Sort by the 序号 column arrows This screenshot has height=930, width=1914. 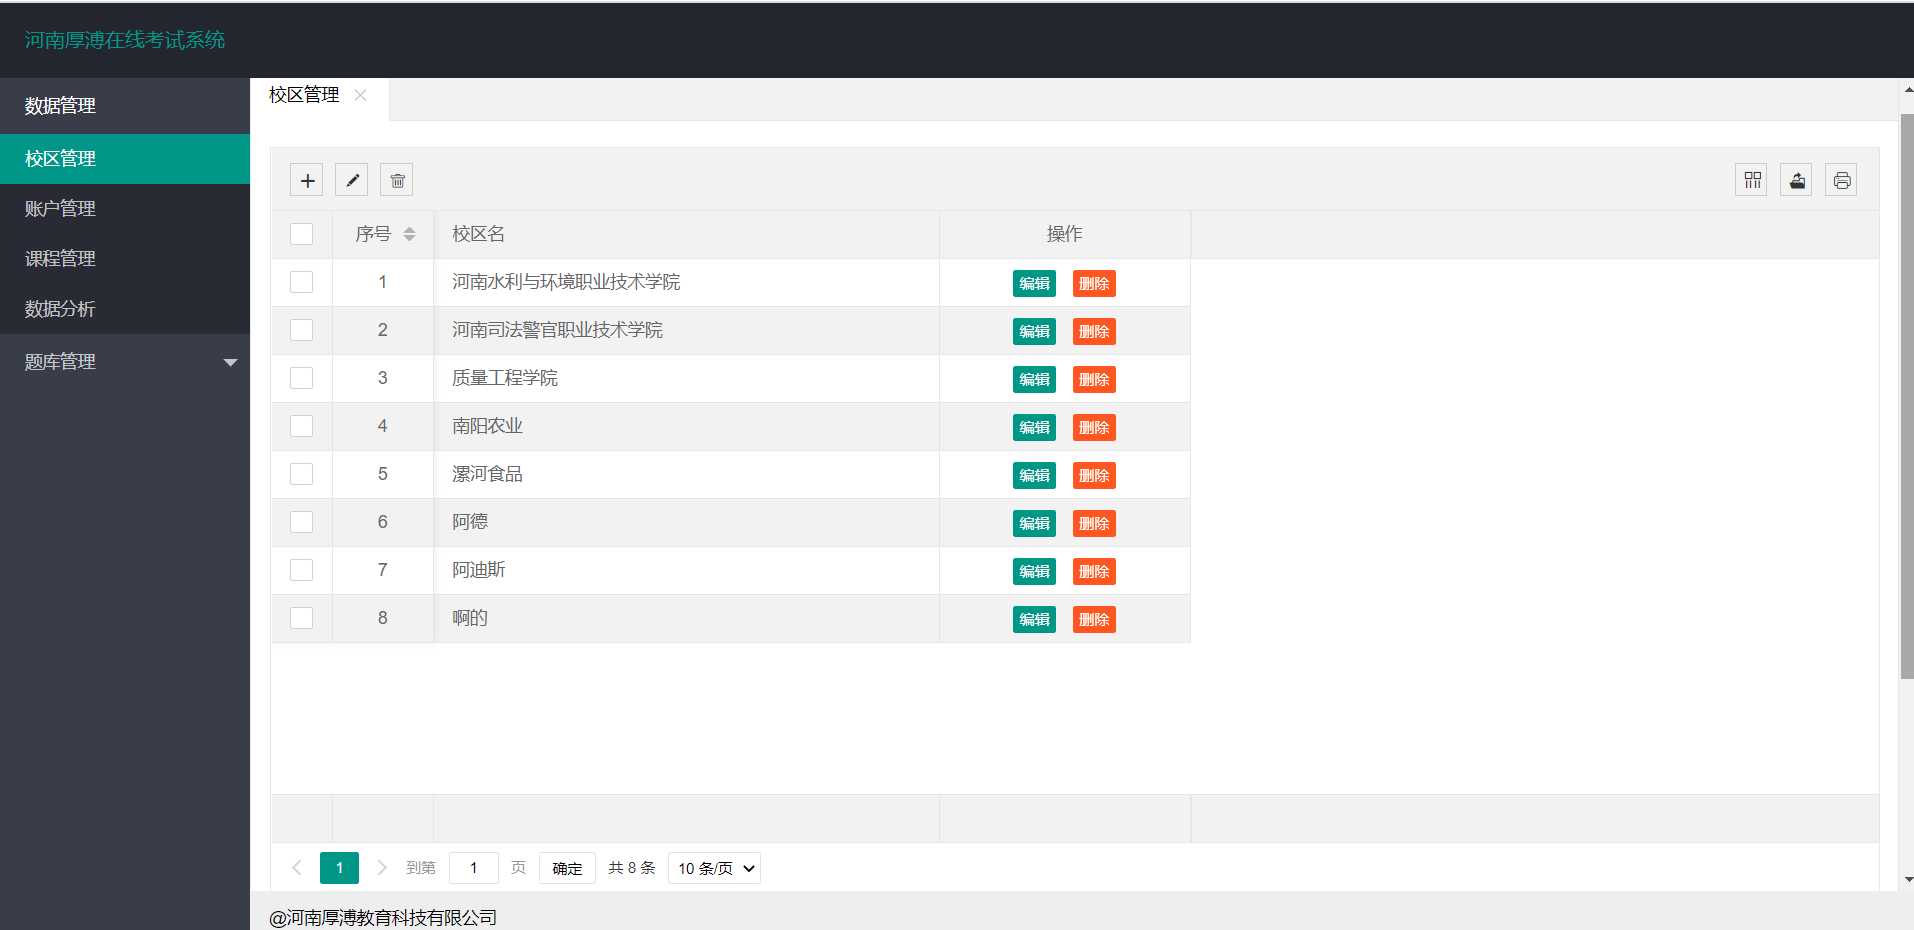(409, 234)
